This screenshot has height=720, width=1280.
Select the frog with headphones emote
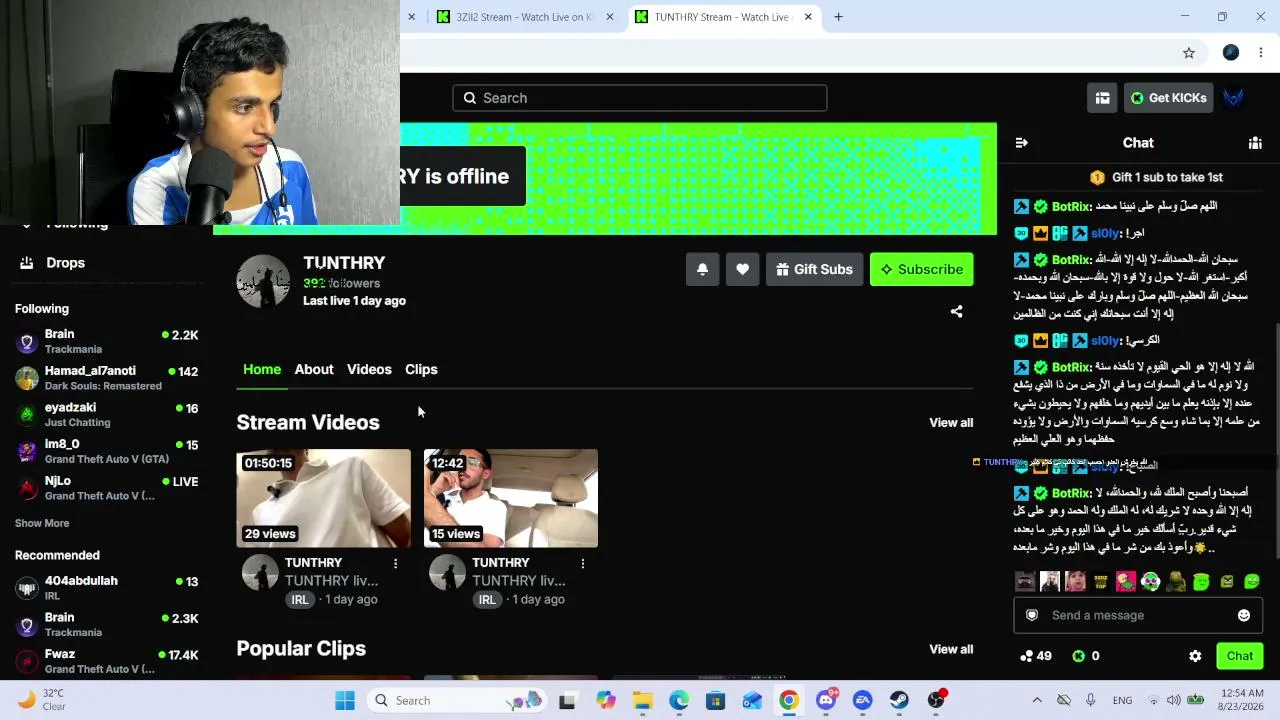point(1150,581)
